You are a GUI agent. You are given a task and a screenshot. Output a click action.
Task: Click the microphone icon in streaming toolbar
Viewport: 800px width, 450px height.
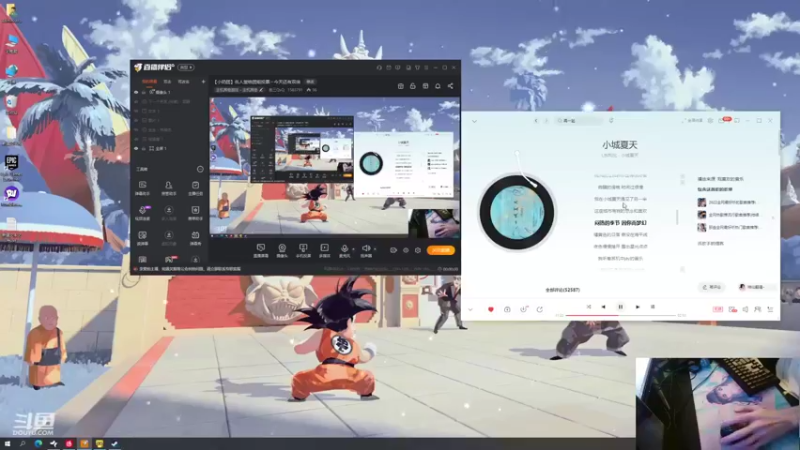344,250
